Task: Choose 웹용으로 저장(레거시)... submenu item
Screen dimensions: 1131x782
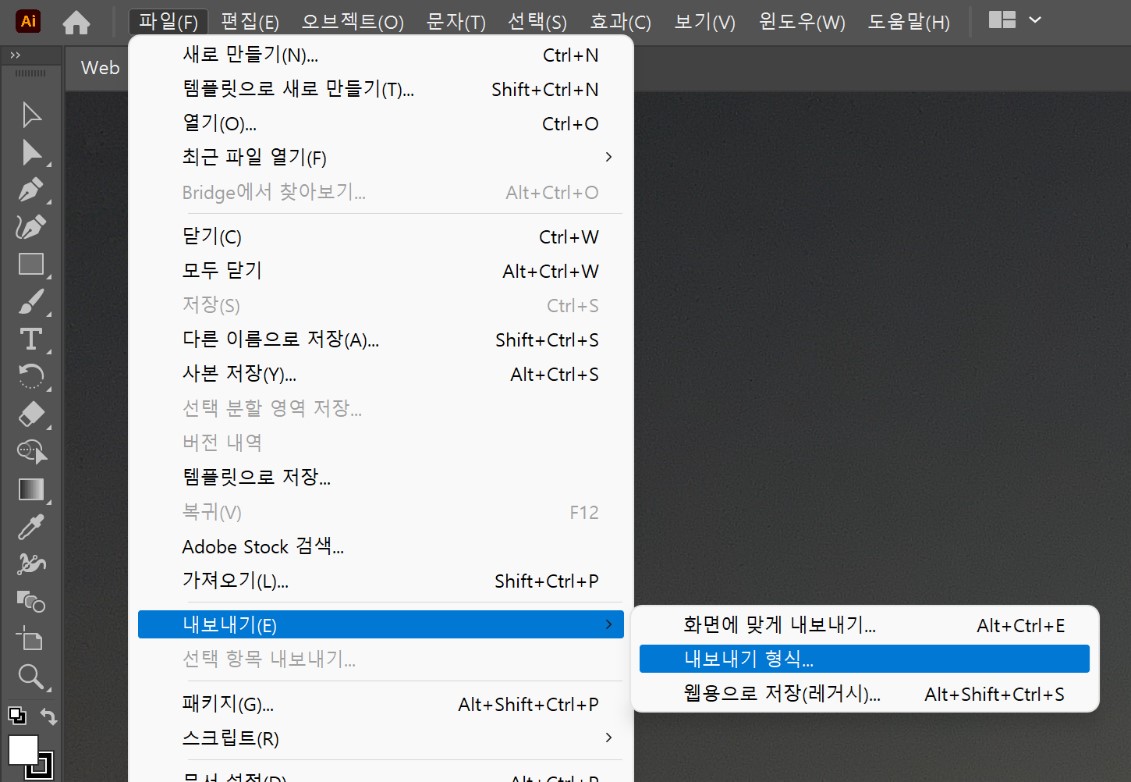Action: coord(864,694)
